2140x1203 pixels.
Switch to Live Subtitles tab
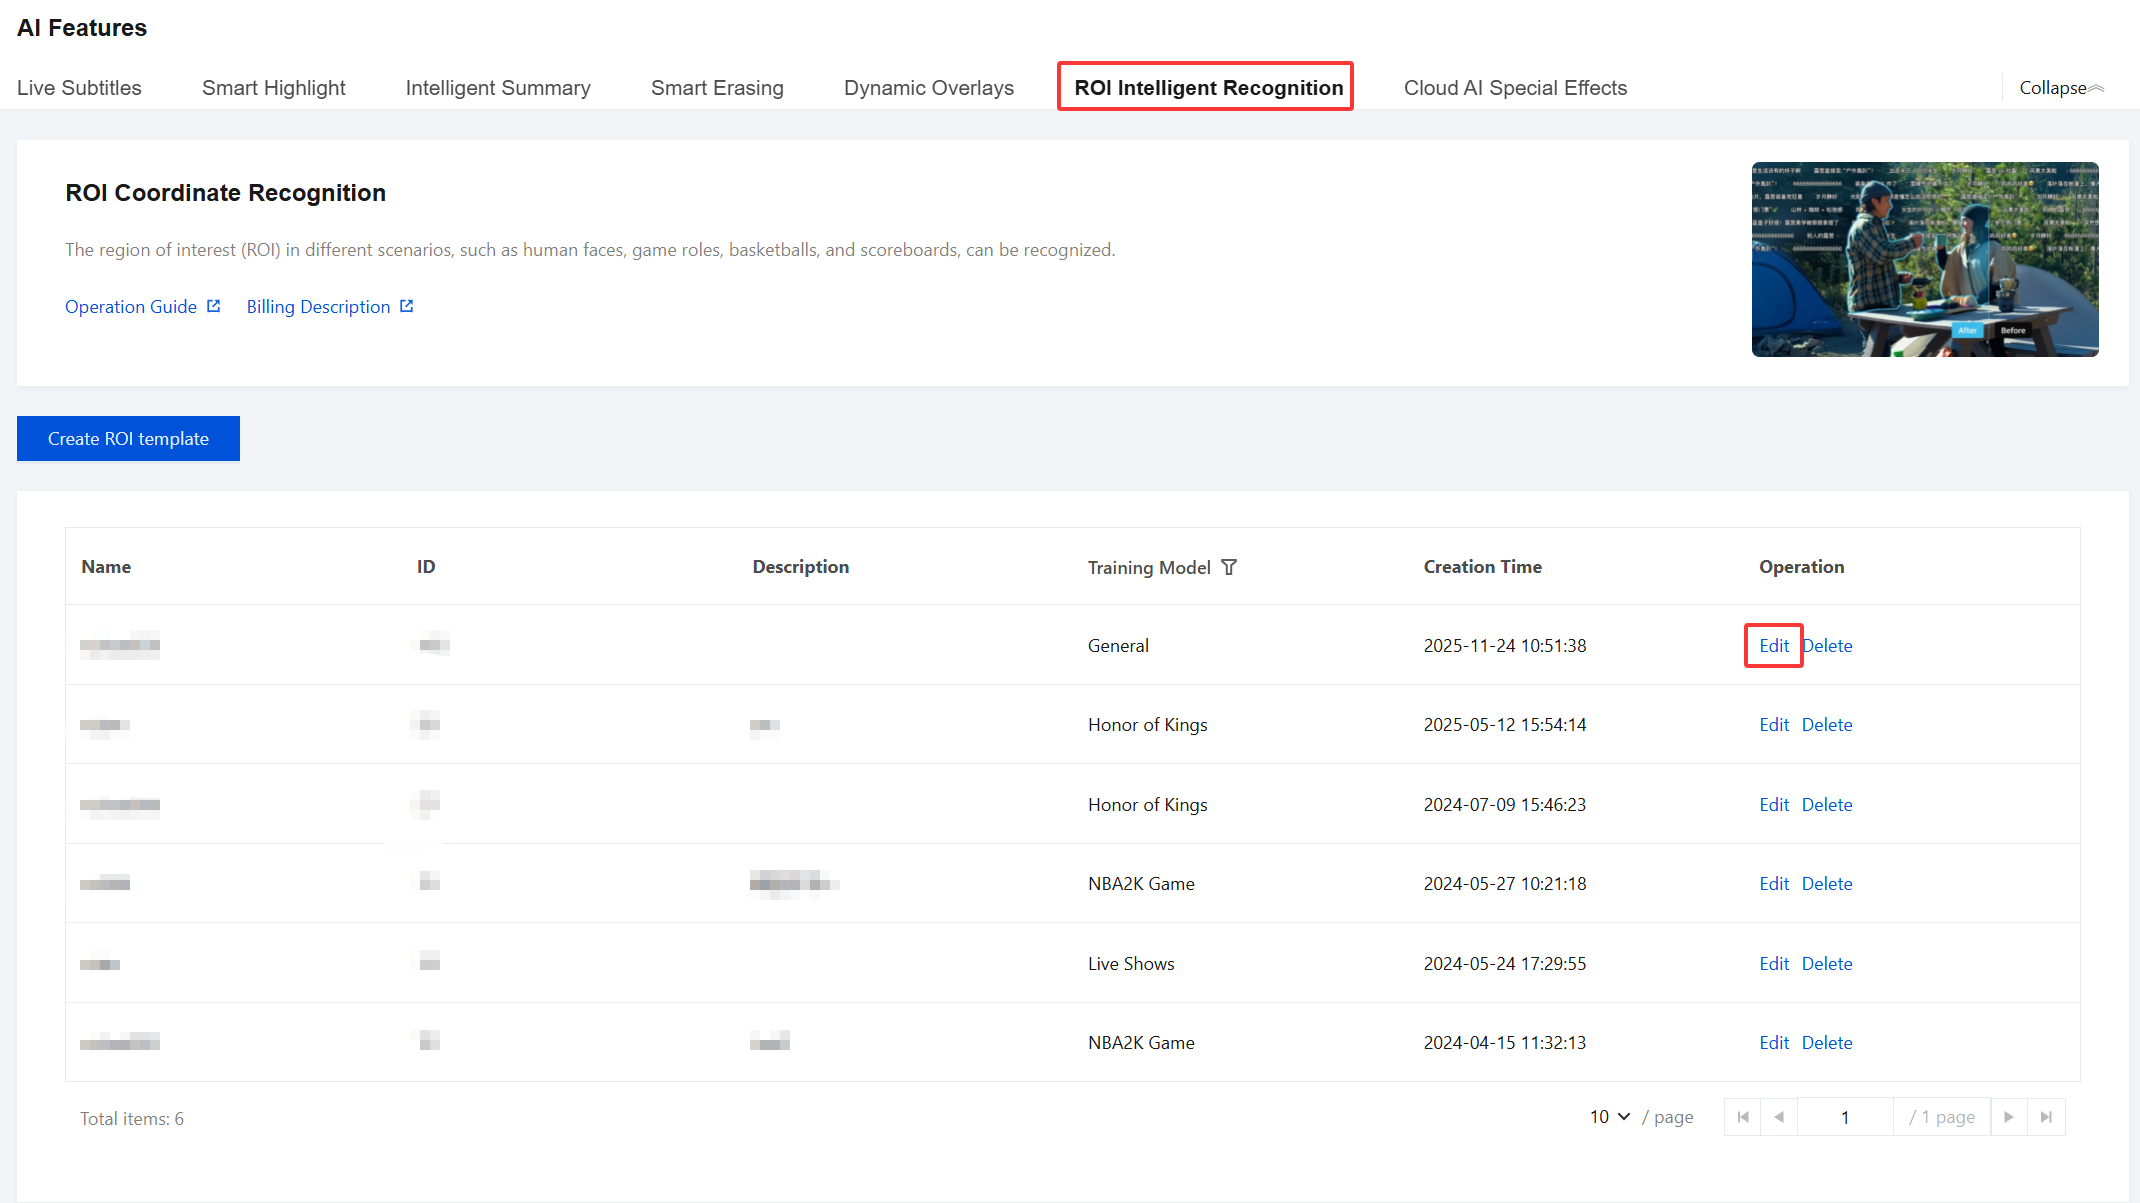tap(79, 88)
